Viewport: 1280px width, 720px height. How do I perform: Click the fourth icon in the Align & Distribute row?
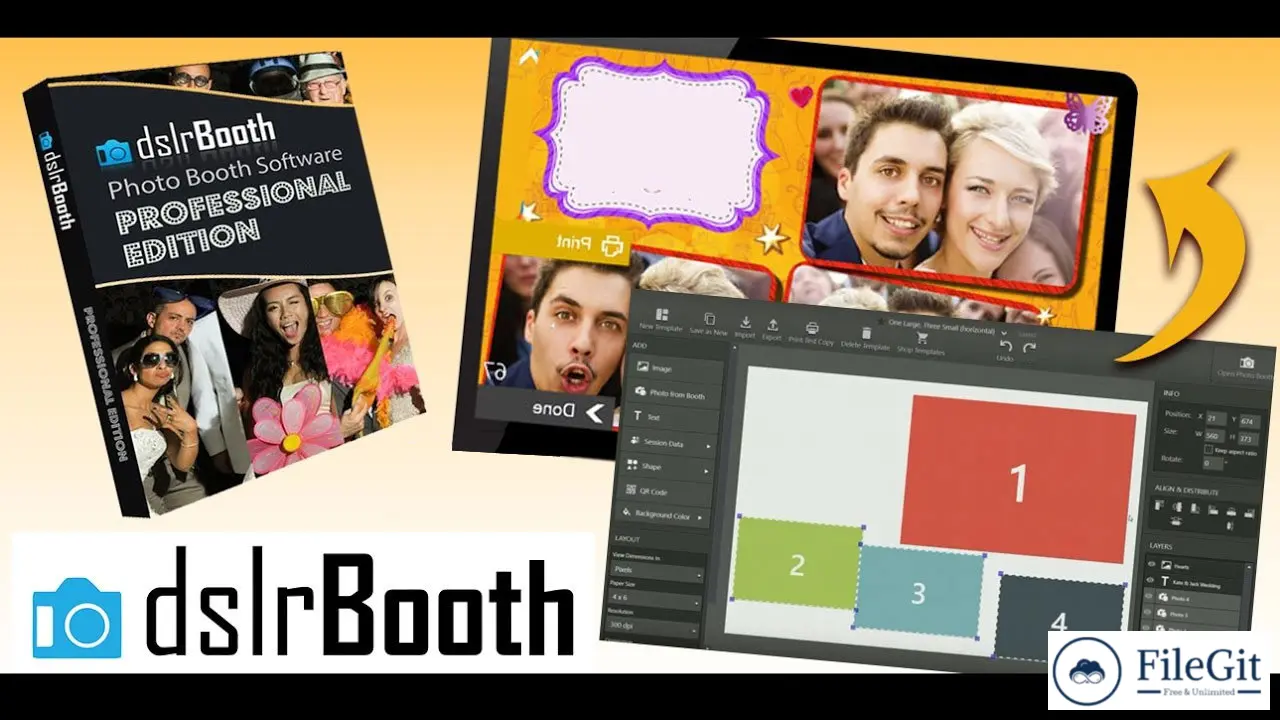[x=1213, y=510]
